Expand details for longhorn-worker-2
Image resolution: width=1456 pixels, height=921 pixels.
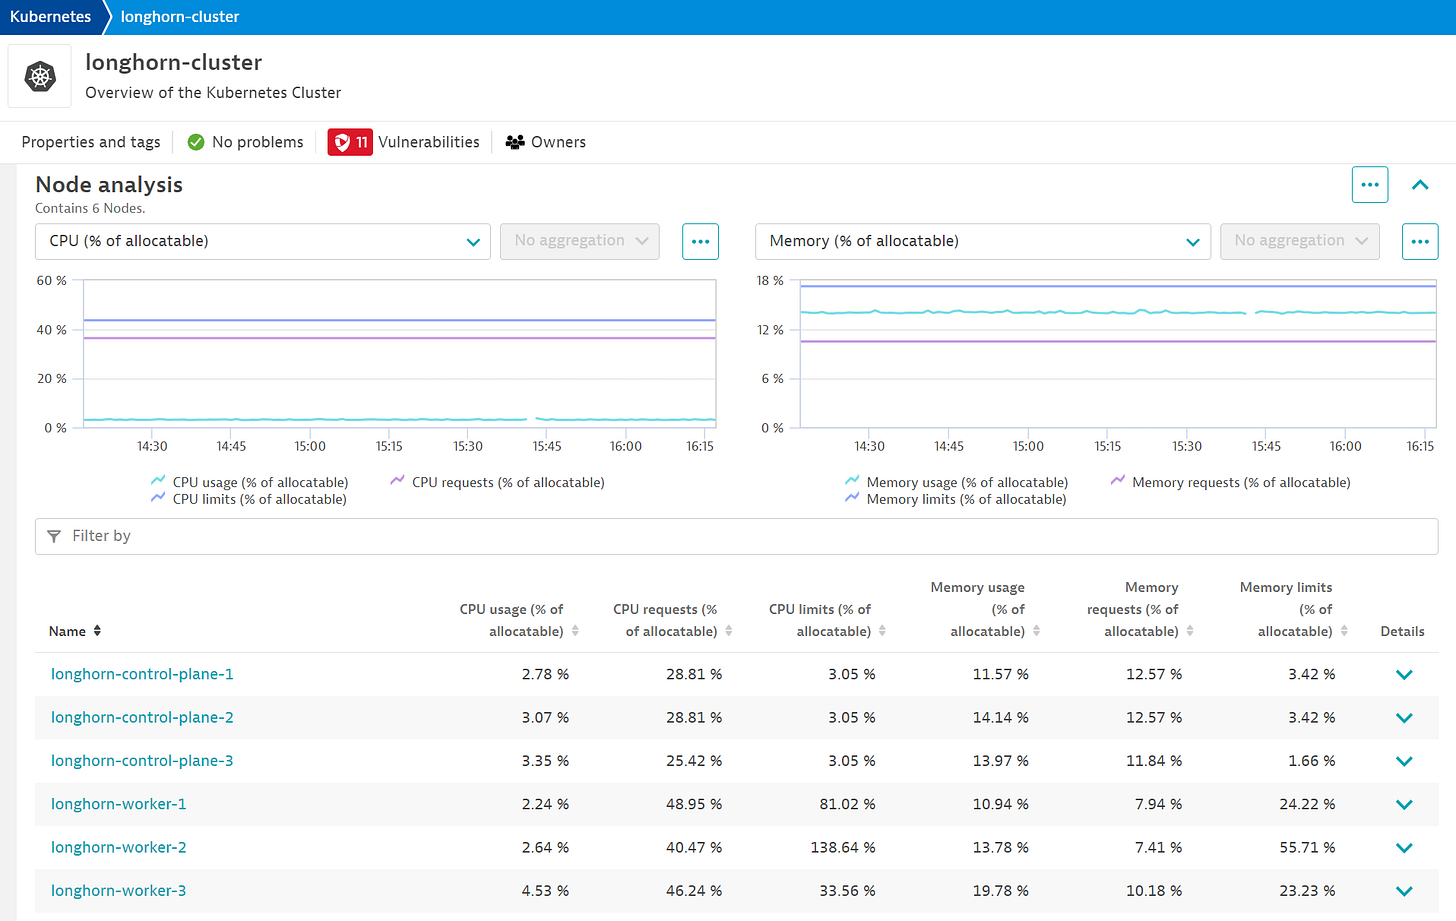point(1404,848)
